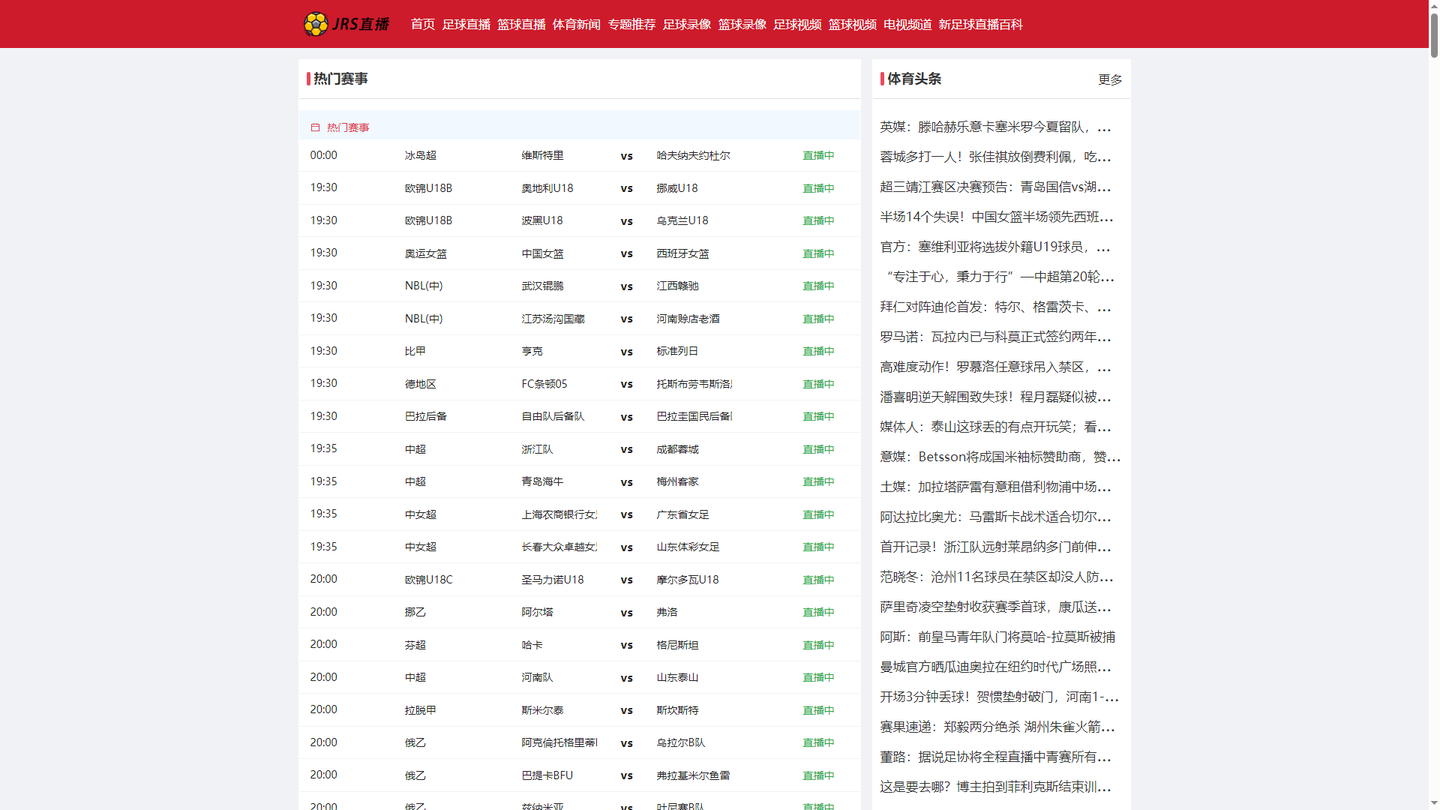Click team name FC条顿05

544,384
